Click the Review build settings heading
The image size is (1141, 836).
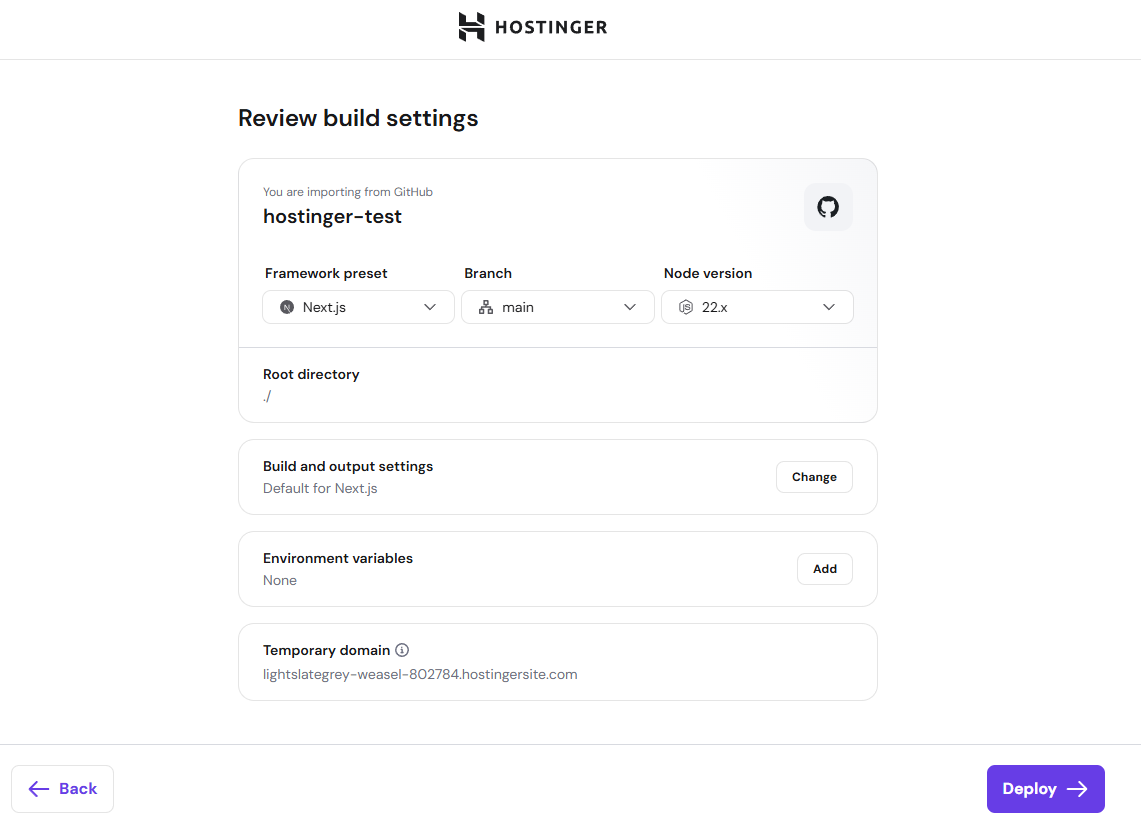tap(358, 118)
